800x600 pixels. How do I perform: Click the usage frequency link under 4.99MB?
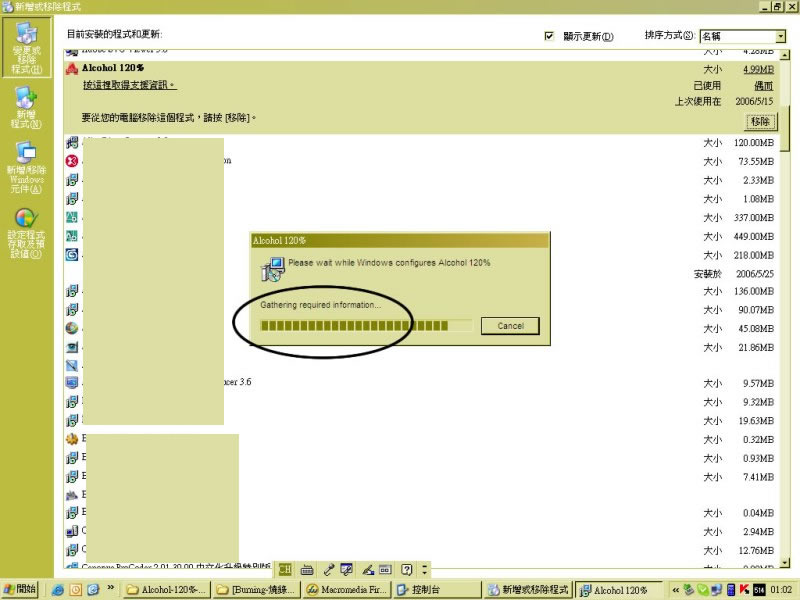pyautogui.click(x=763, y=86)
